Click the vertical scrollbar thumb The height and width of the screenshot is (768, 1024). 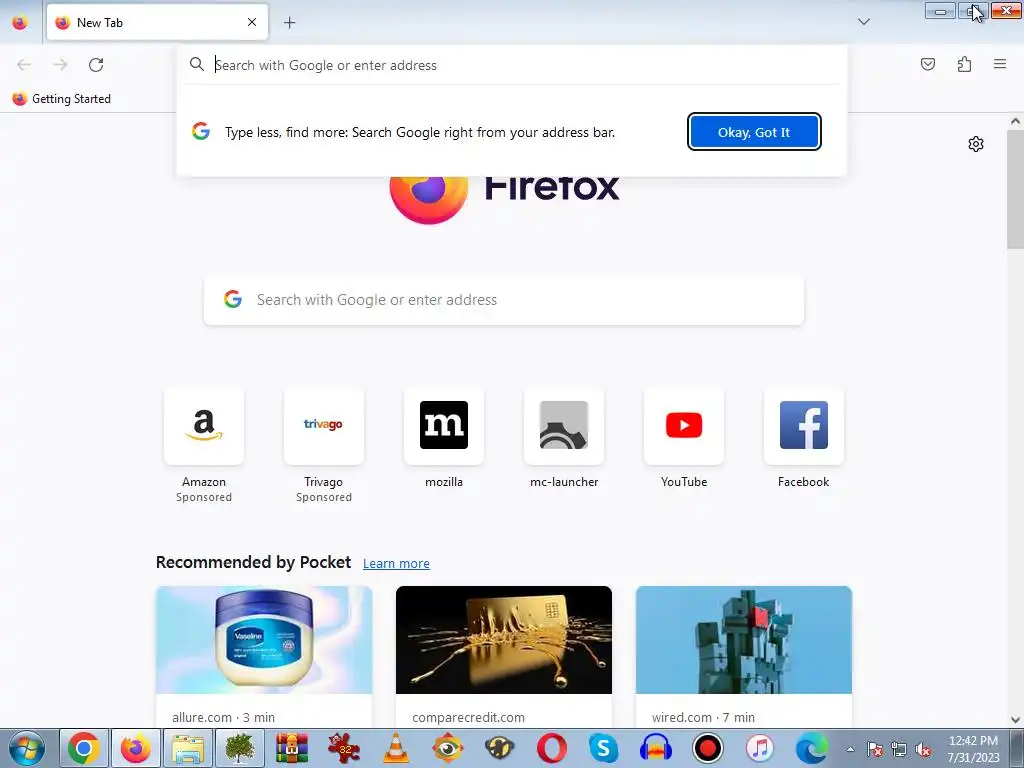[1015, 189]
